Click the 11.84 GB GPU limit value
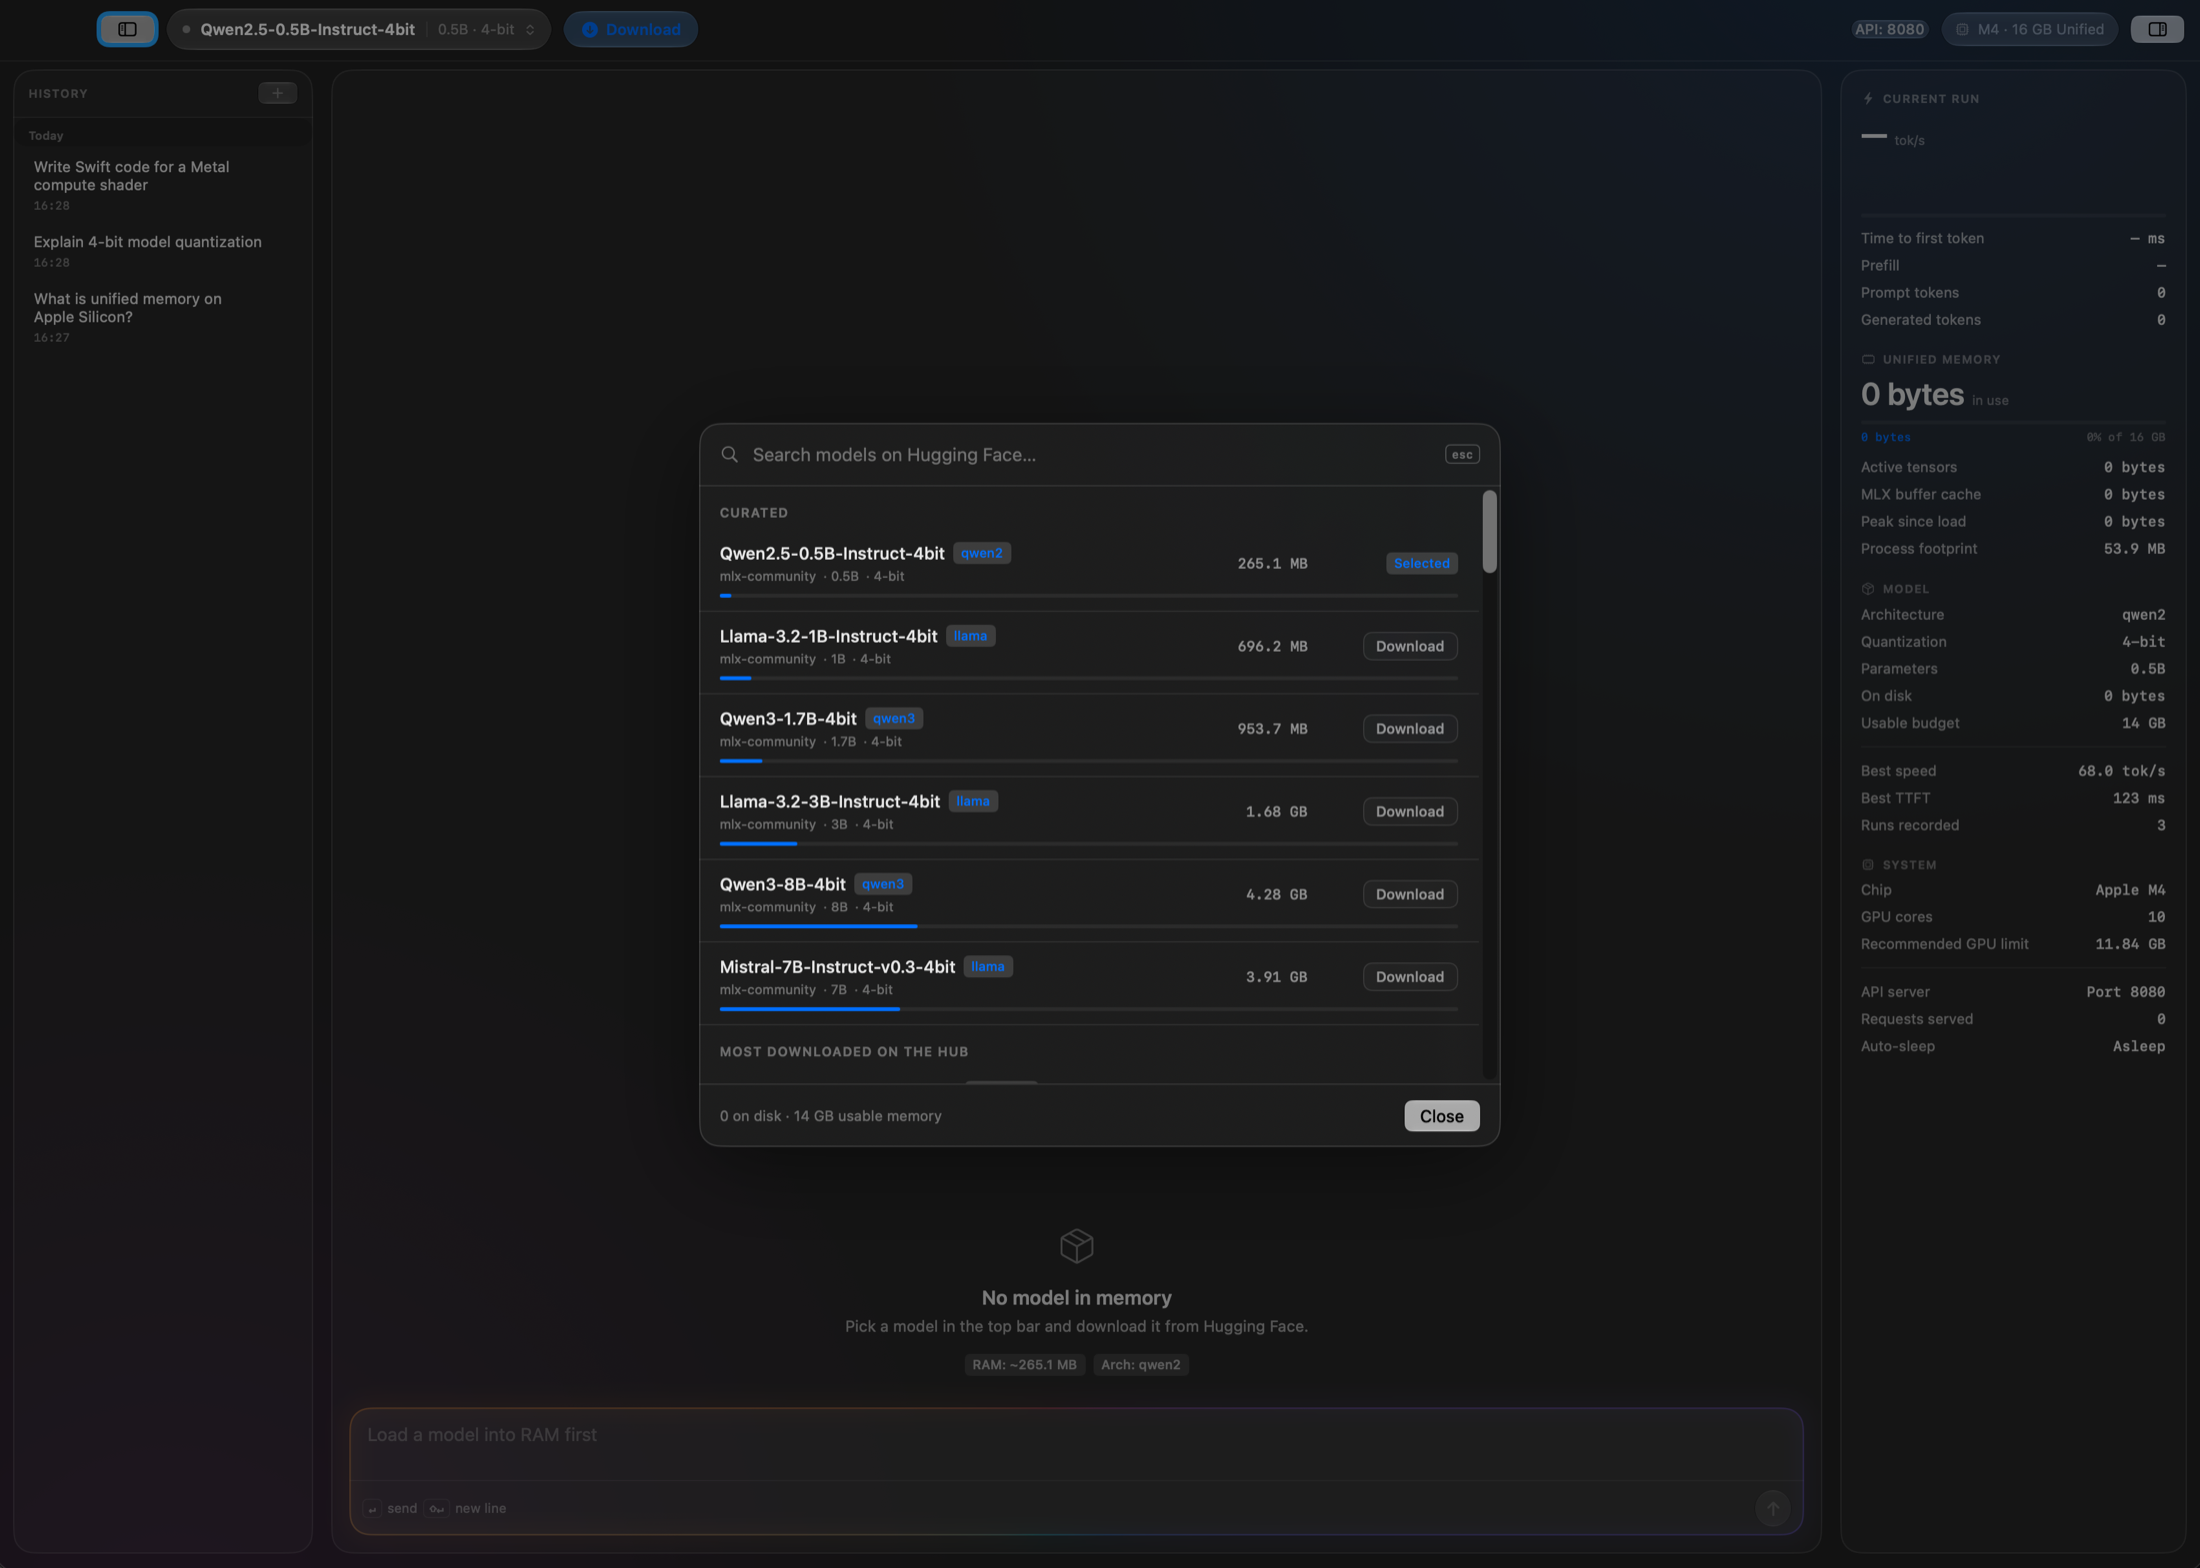Screen dimensions: 2200x1568 (x=2130, y=944)
